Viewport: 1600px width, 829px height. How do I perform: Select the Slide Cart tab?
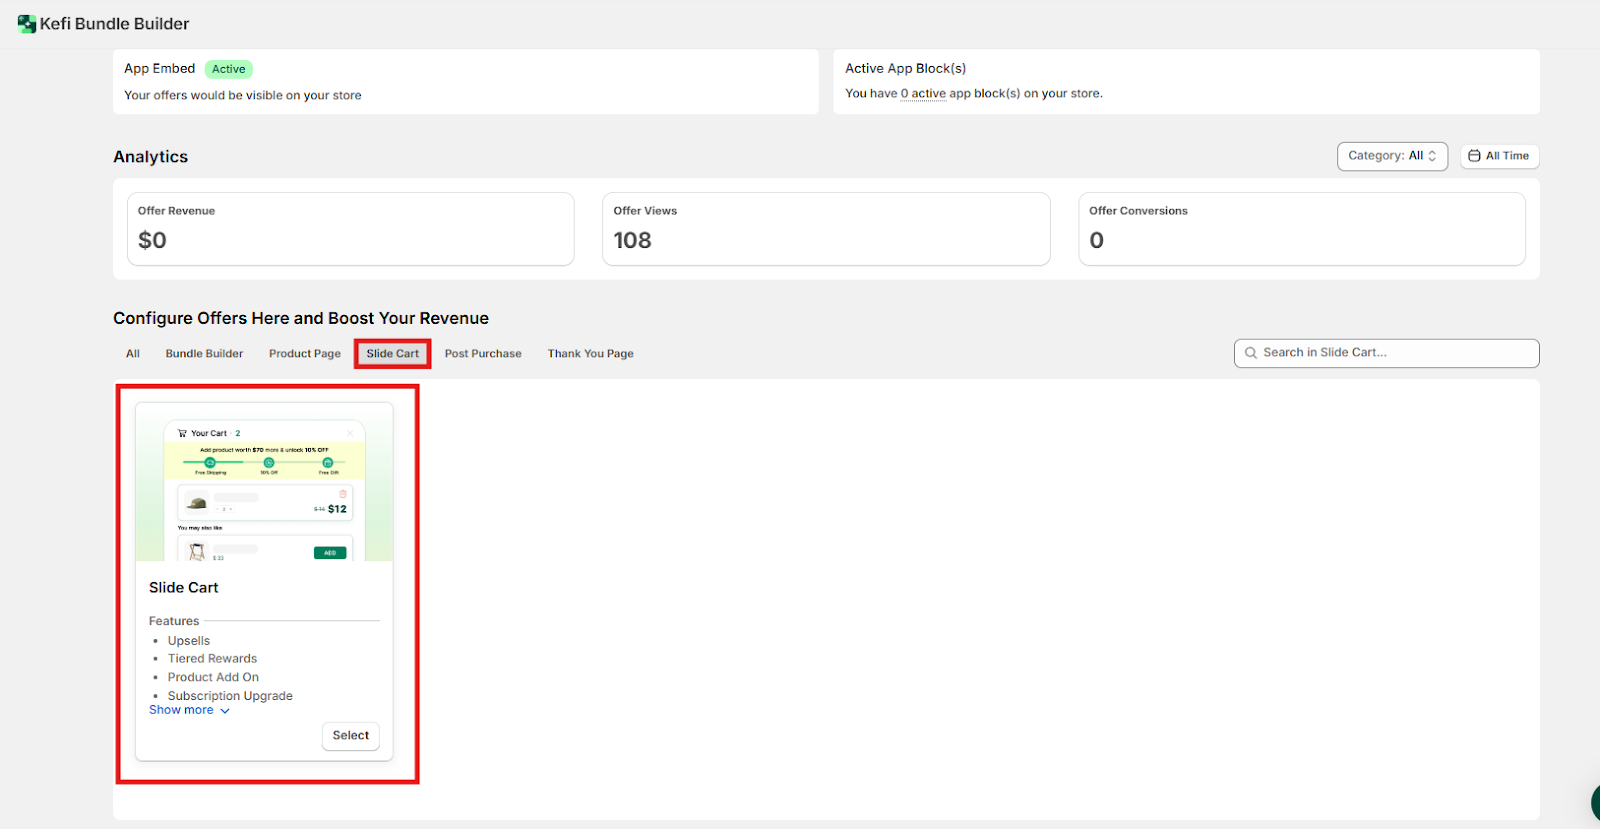tap(392, 354)
